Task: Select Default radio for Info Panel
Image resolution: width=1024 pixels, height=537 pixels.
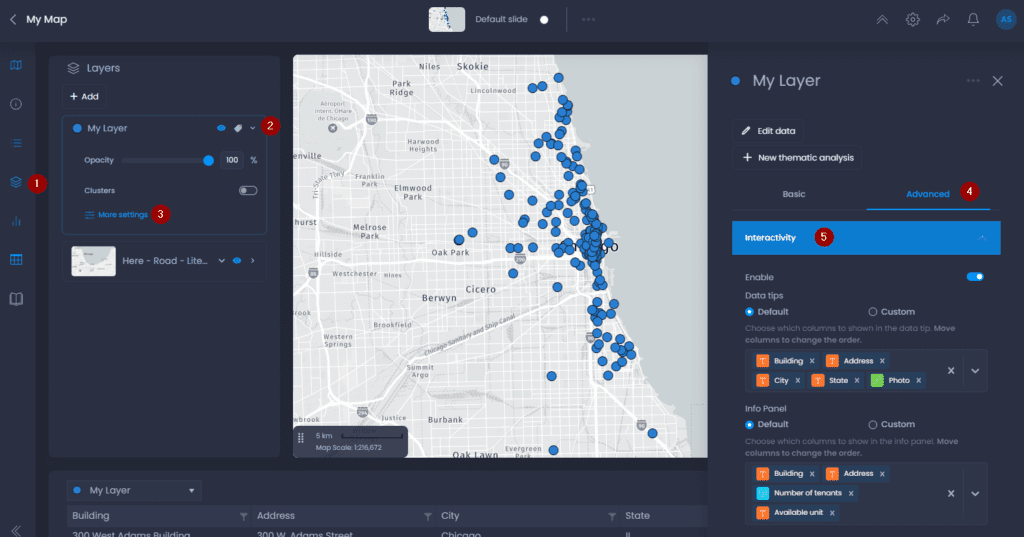Action: coord(749,425)
